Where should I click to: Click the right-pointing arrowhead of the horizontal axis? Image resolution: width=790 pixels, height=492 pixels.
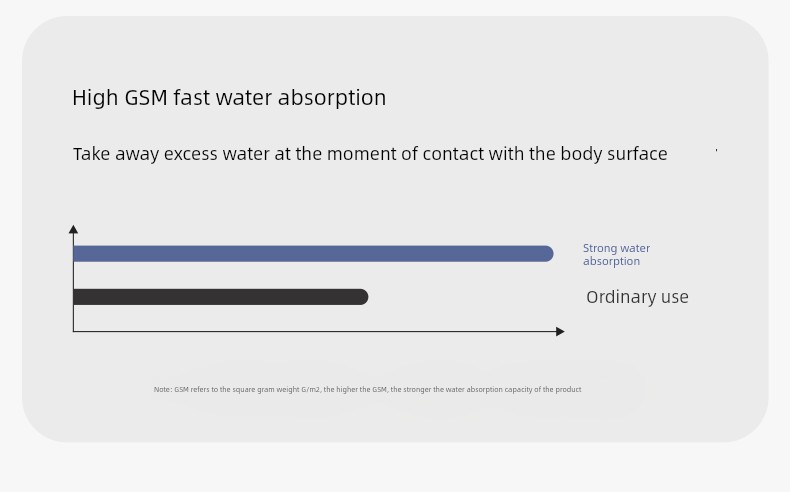point(560,331)
